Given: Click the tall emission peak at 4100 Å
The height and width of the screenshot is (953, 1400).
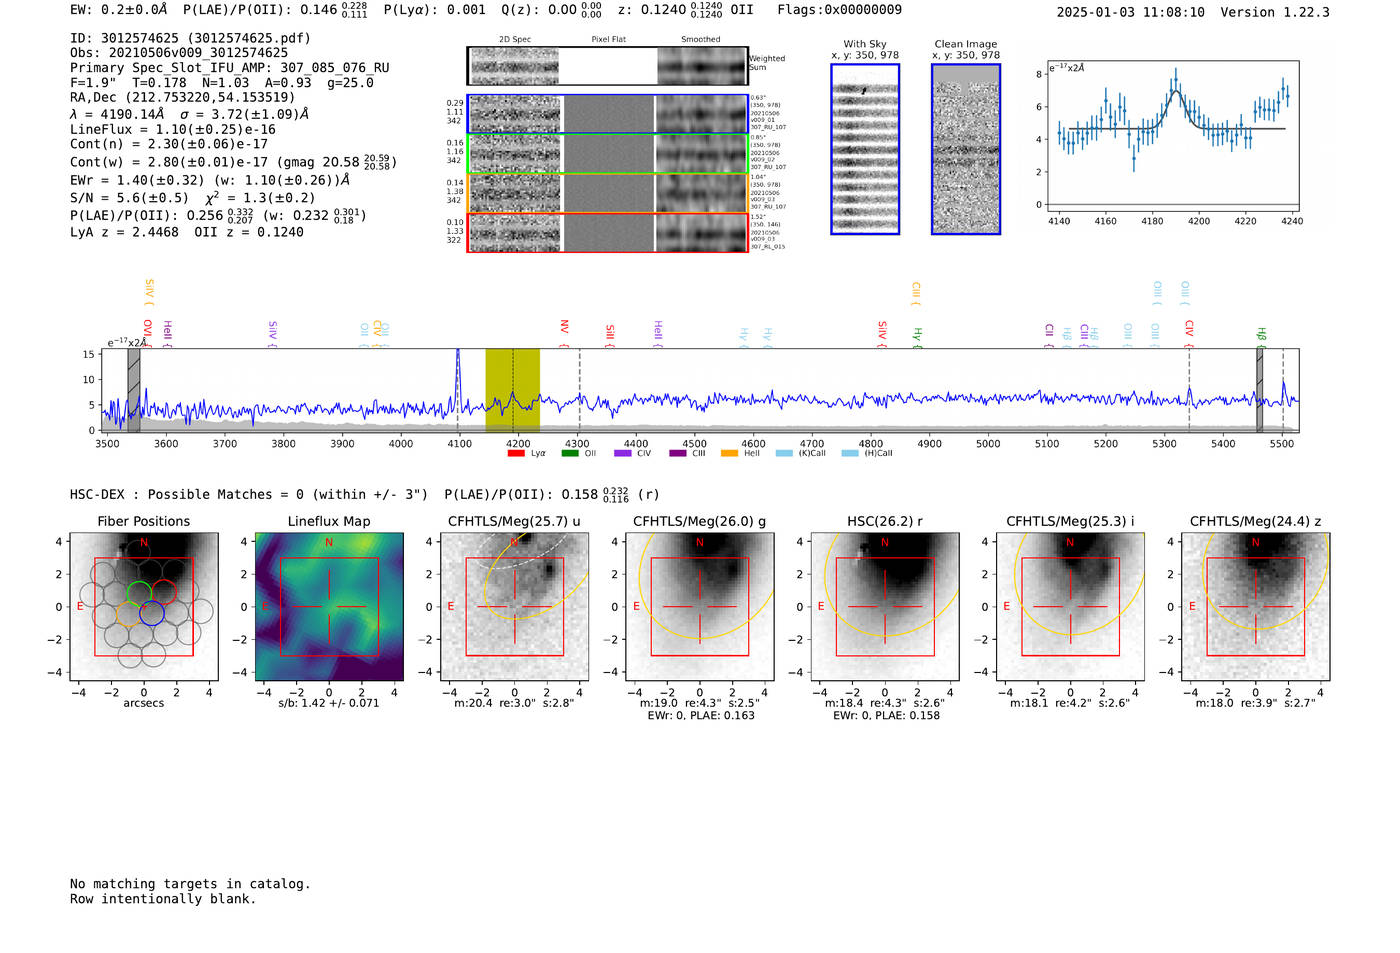Looking at the screenshot, I should pyautogui.click(x=458, y=380).
